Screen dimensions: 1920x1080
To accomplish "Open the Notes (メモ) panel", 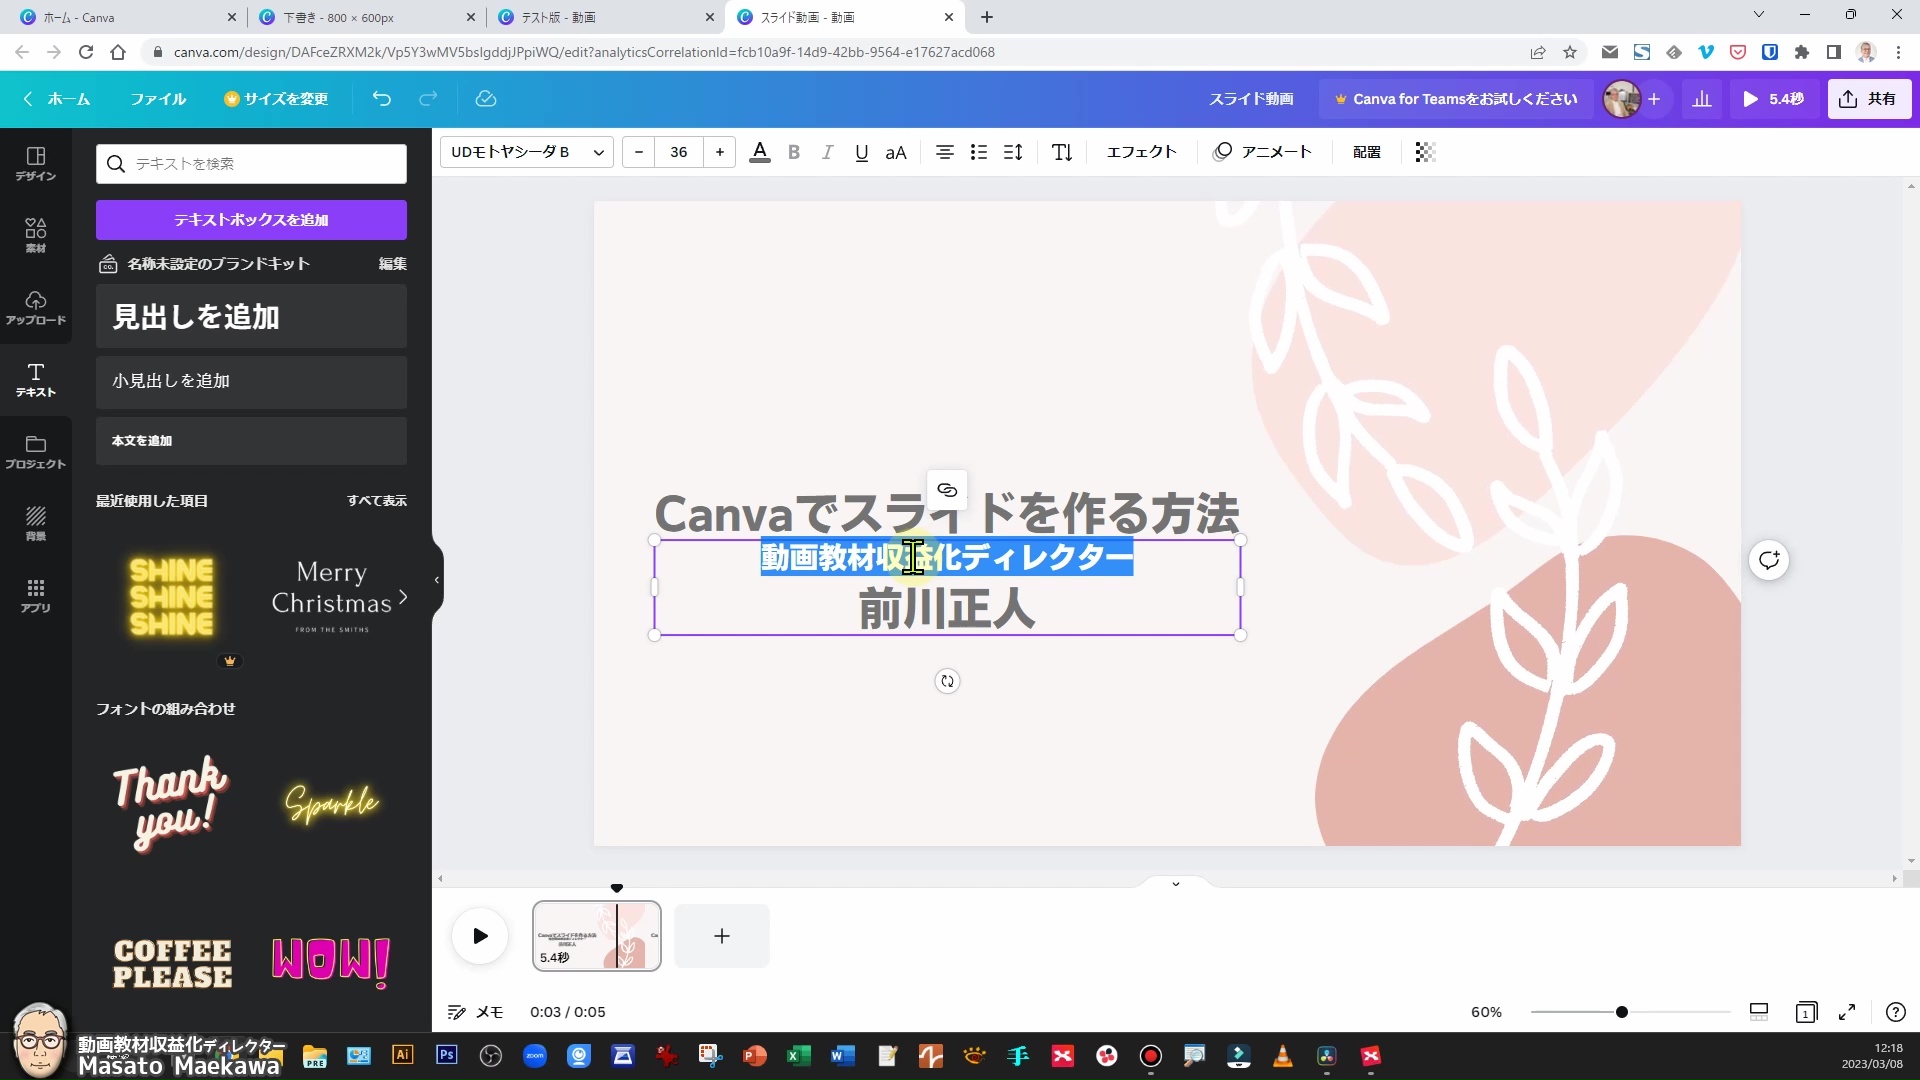I will (x=475, y=1012).
